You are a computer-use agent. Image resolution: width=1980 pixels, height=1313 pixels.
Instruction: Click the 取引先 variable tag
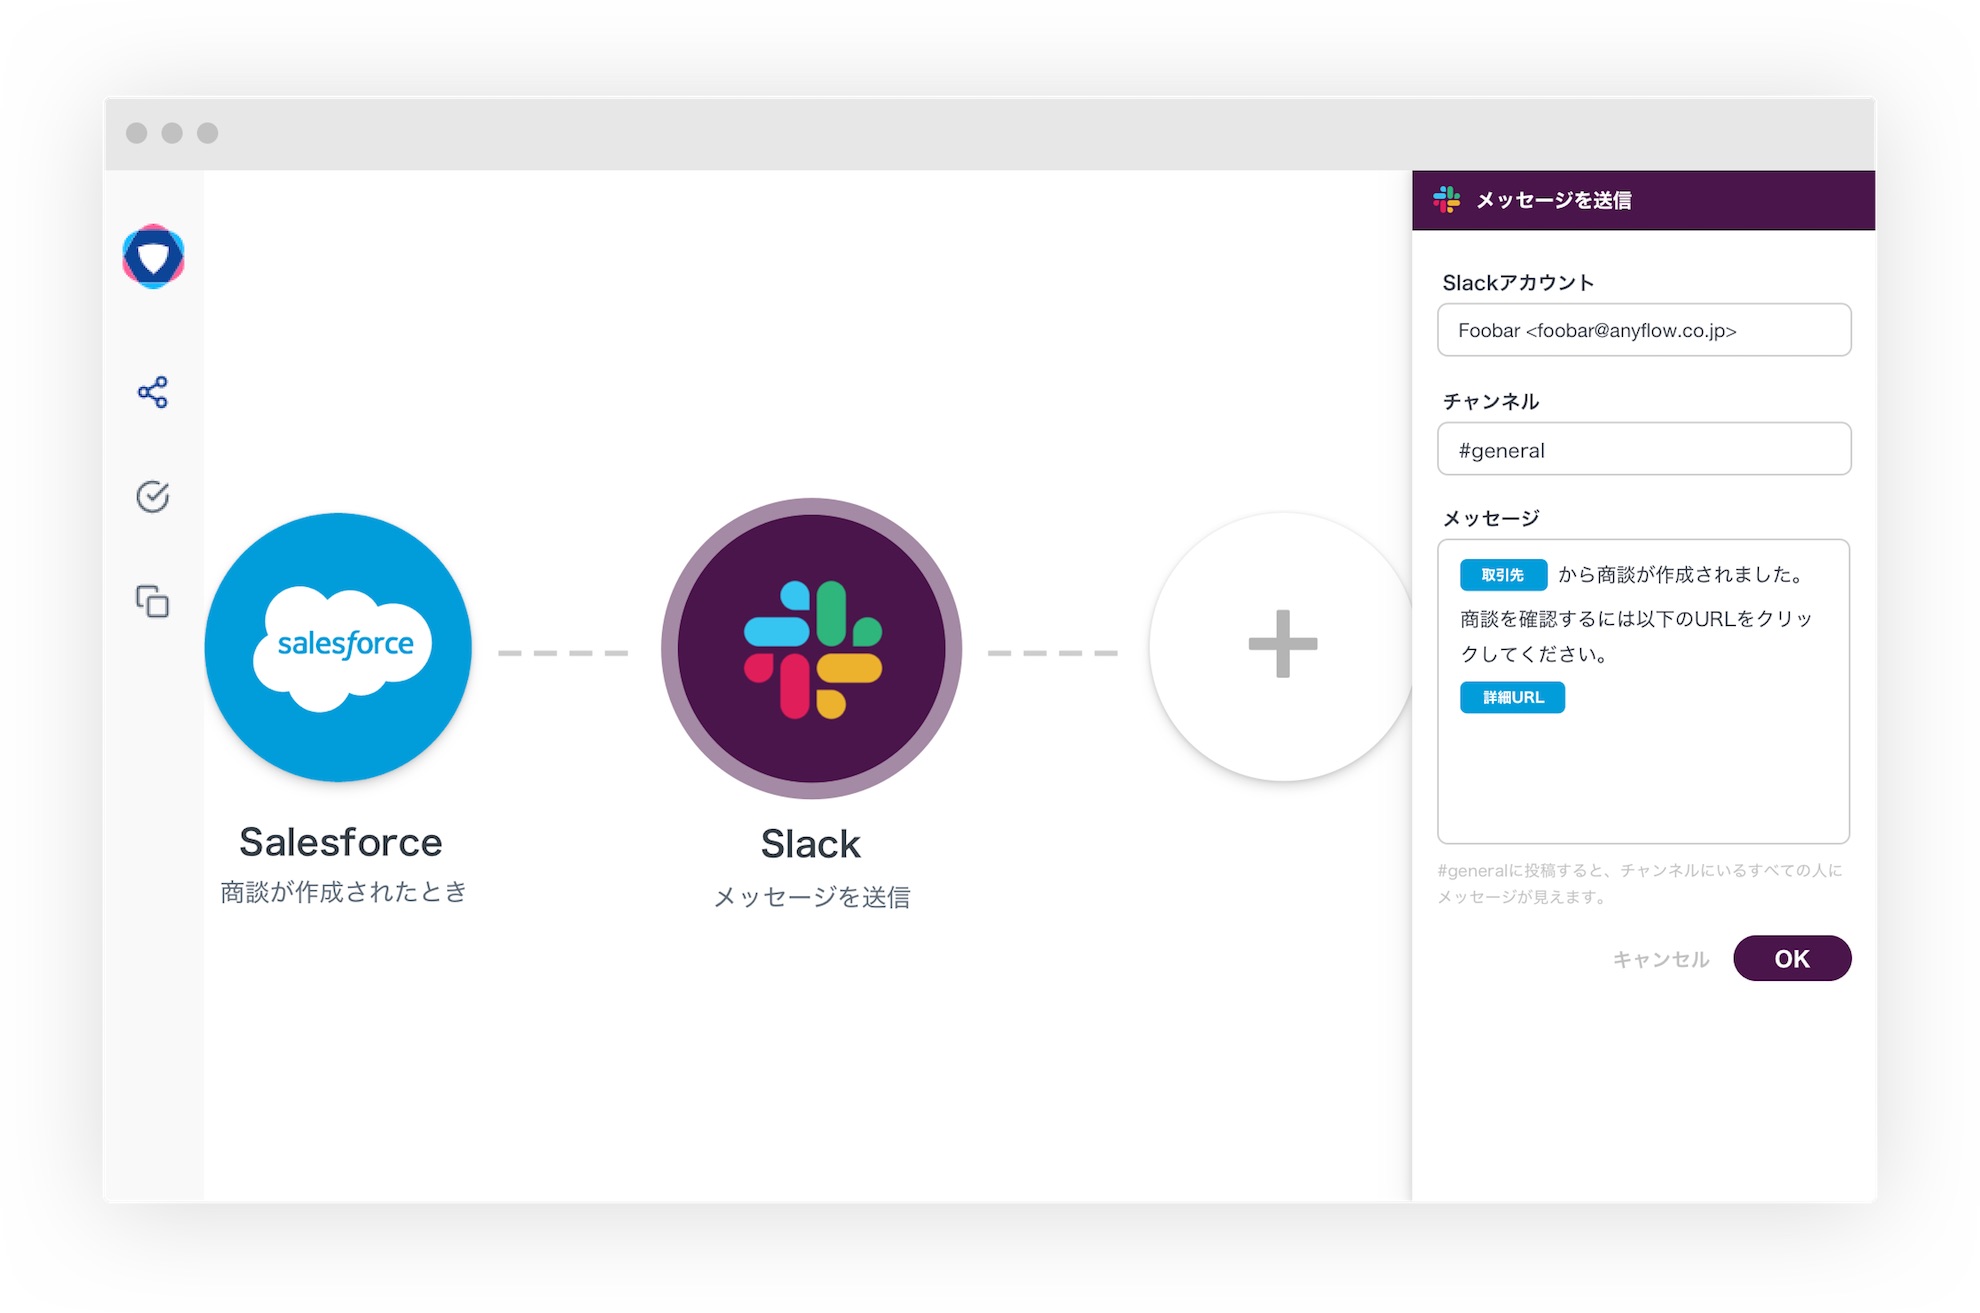1502,575
